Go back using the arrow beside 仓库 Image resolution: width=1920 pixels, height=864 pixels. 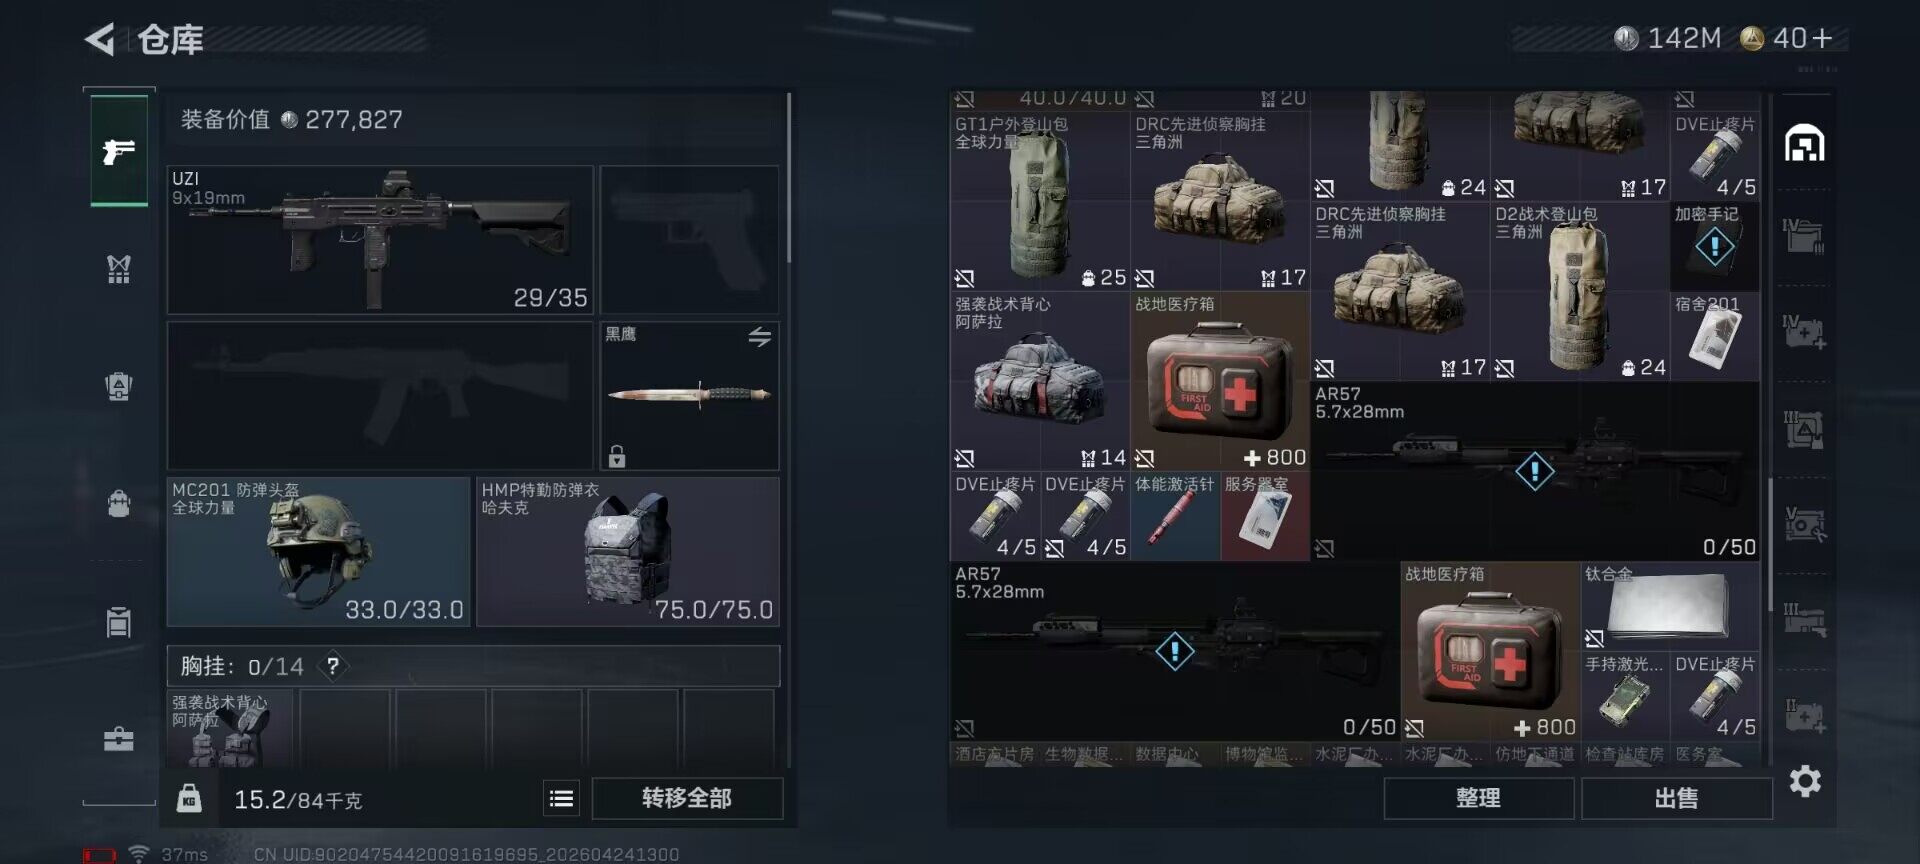[x=100, y=40]
